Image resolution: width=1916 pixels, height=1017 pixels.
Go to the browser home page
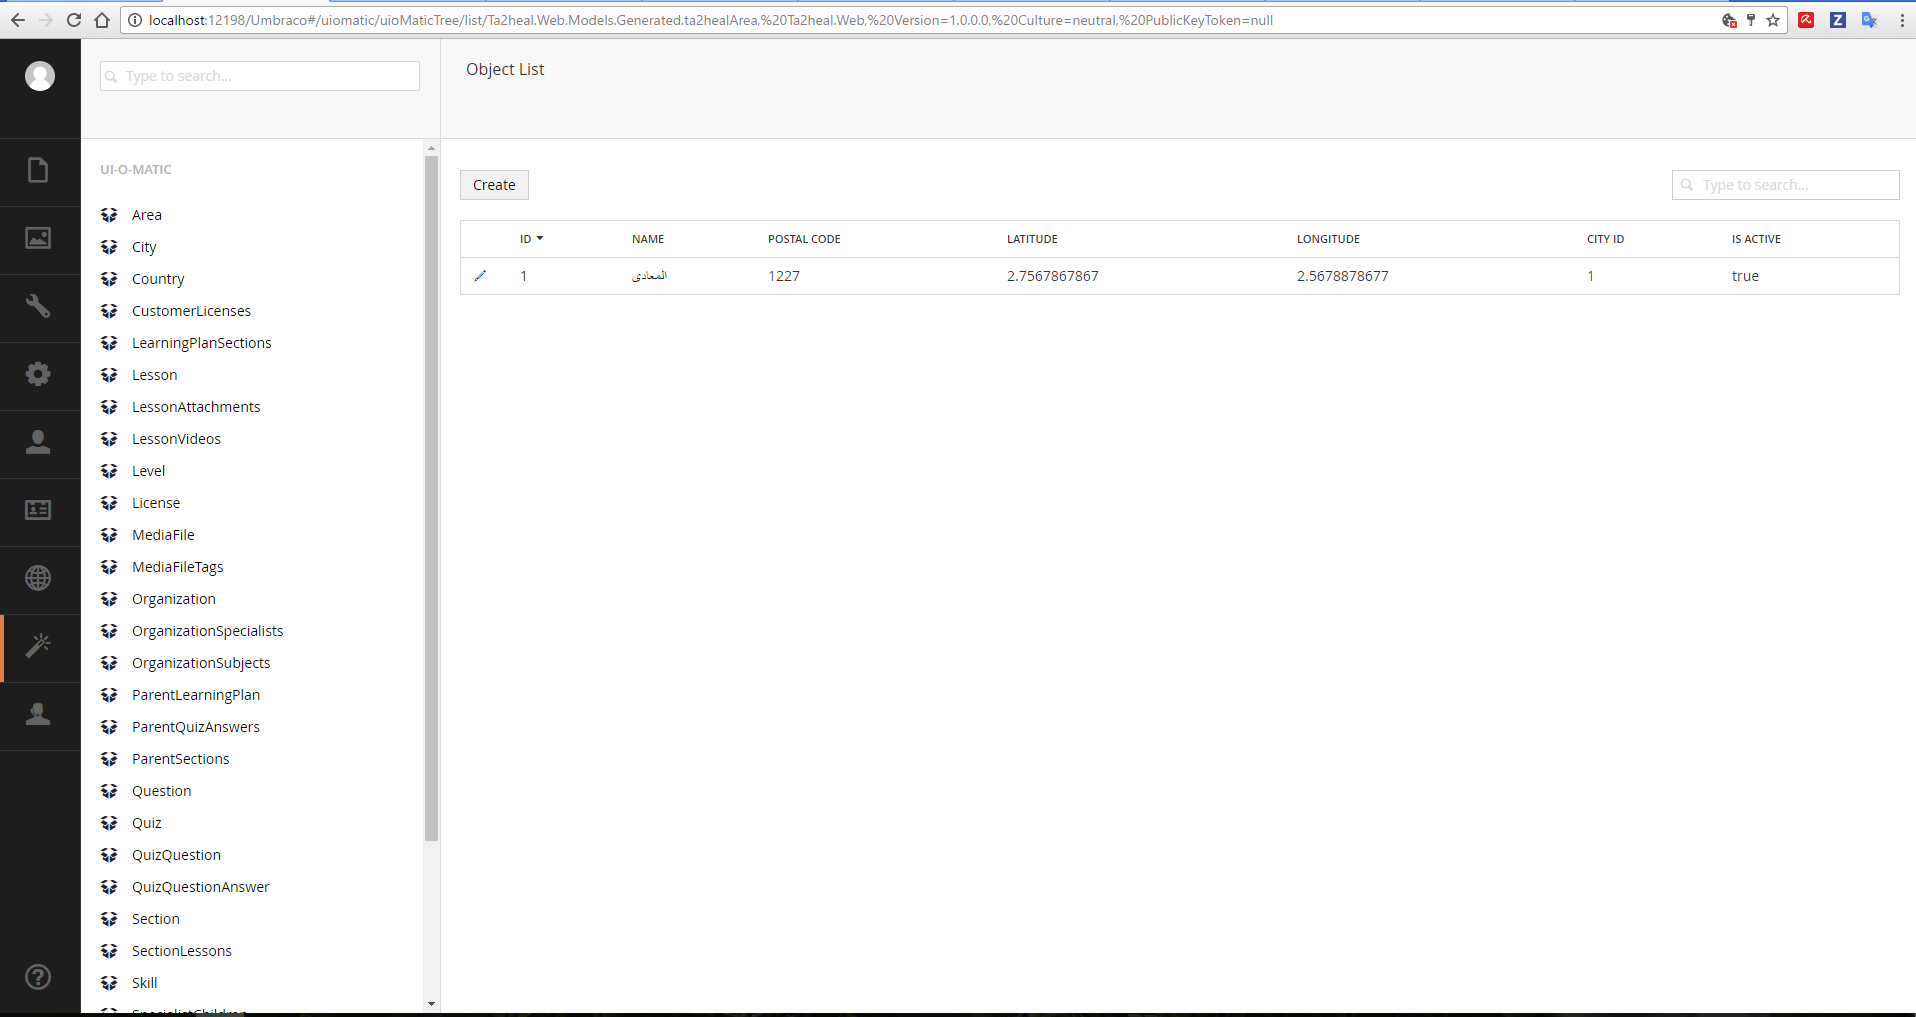(102, 20)
